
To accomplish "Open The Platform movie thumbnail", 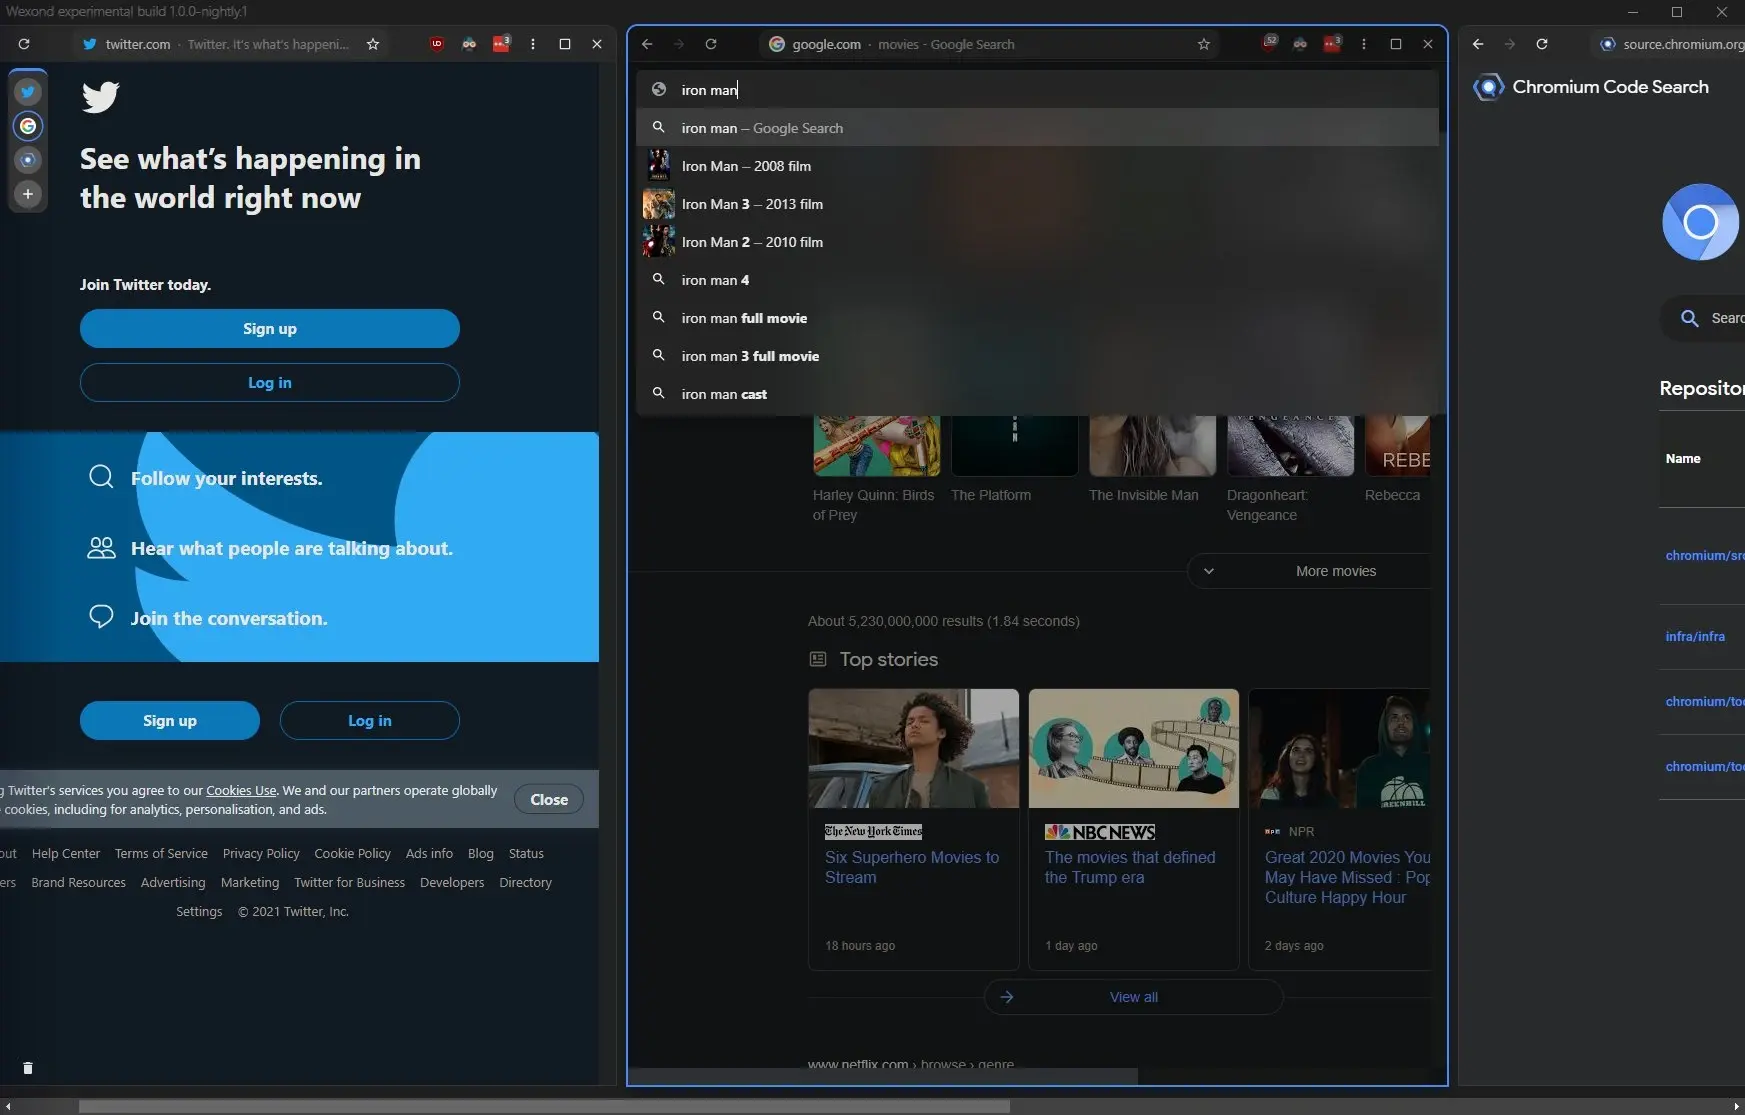I will [1014, 447].
